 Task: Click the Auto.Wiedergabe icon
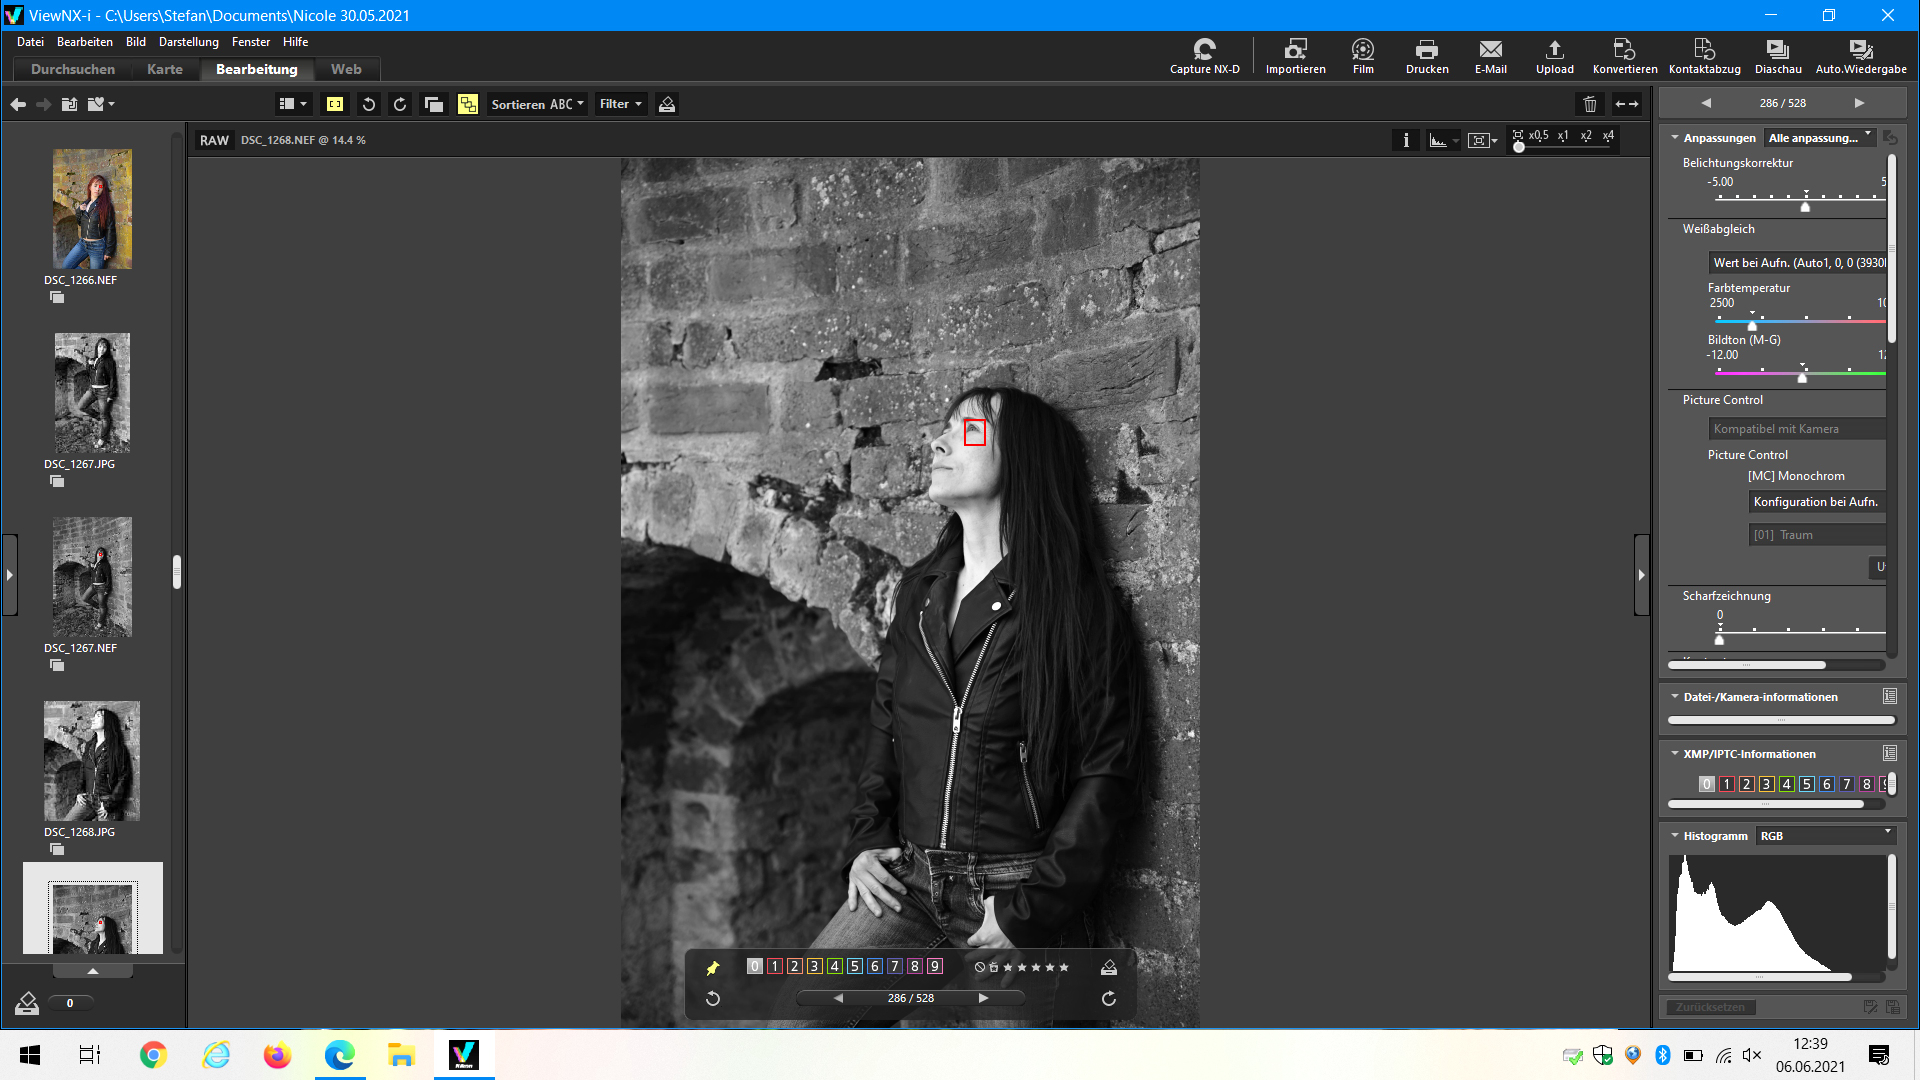click(x=1860, y=56)
